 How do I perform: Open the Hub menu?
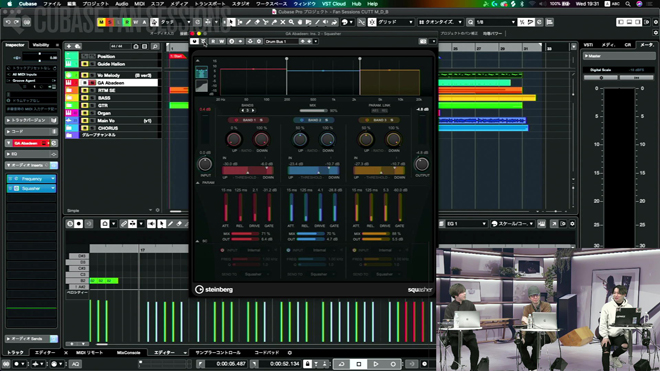pyautogui.click(x=357, y=4)
